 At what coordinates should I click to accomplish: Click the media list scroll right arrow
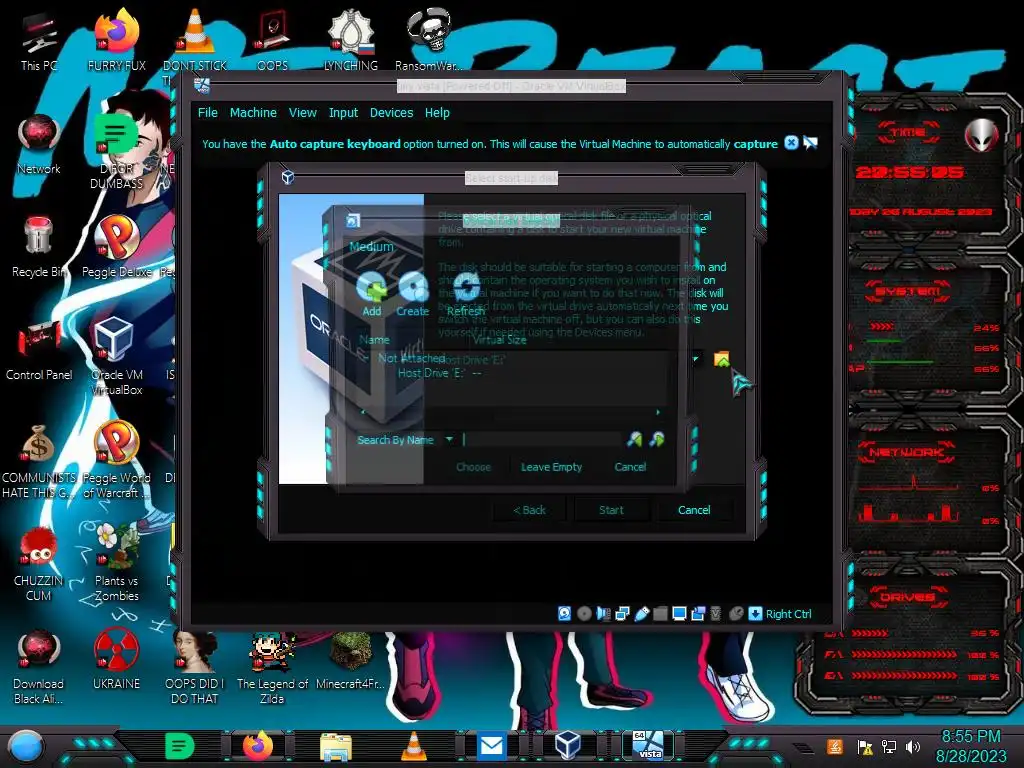point(658,412)
